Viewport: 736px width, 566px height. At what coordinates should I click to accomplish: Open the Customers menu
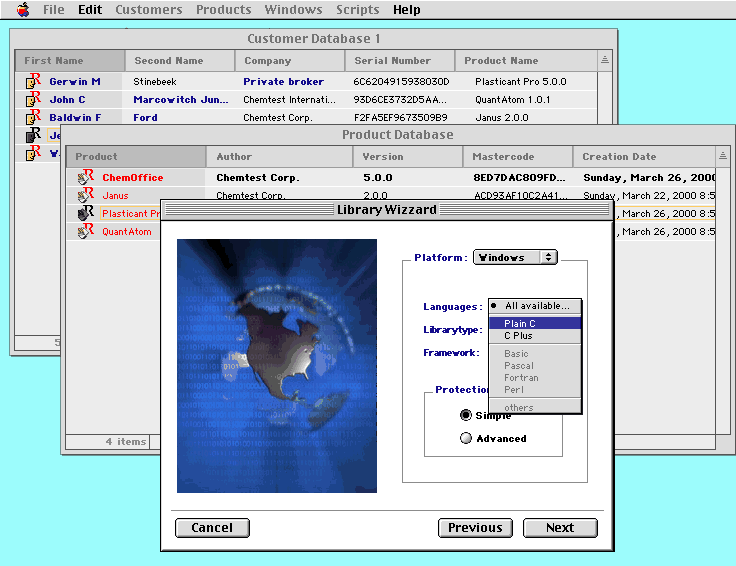[149, 10]
